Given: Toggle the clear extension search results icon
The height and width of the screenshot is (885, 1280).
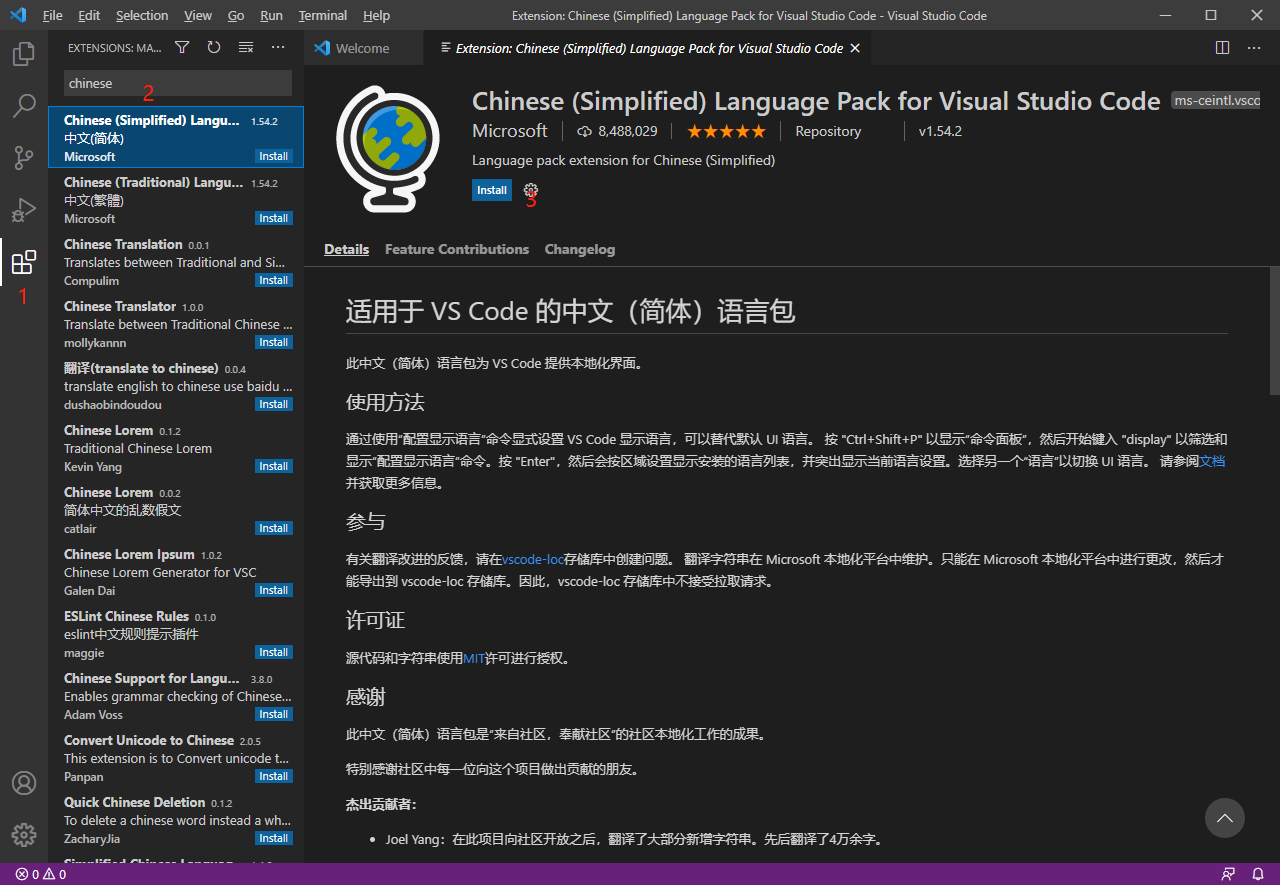Looking at the screenshot, I should 245,47.
